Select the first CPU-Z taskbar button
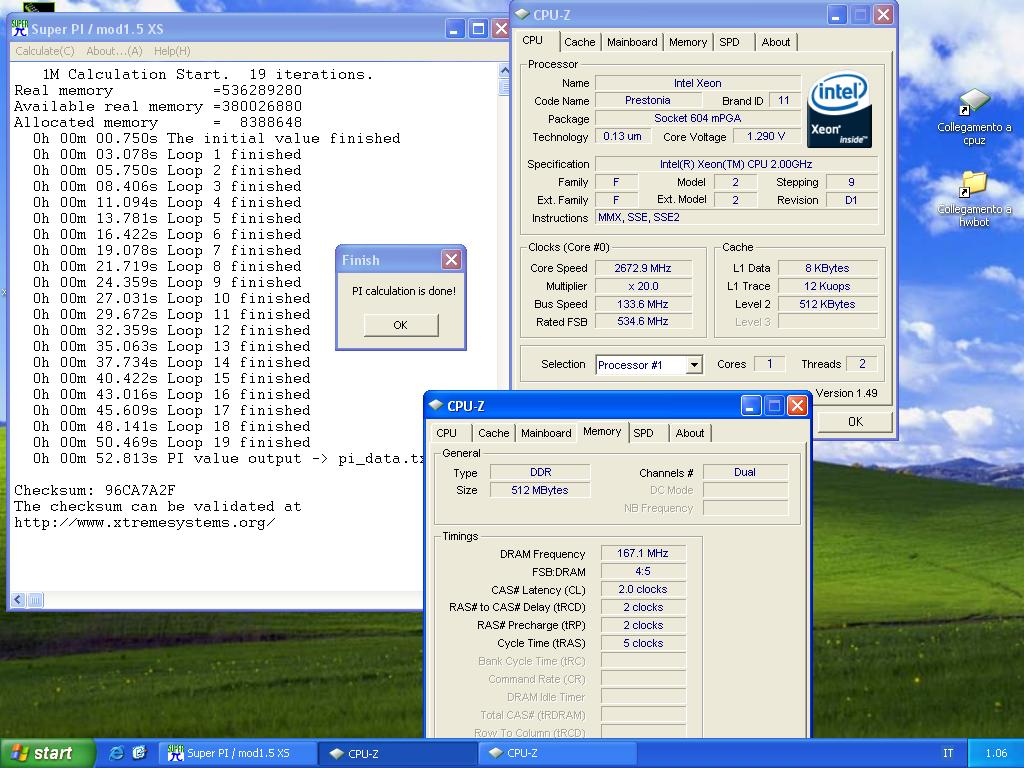This screenshot has width=1024, height=768. point(397,753)
